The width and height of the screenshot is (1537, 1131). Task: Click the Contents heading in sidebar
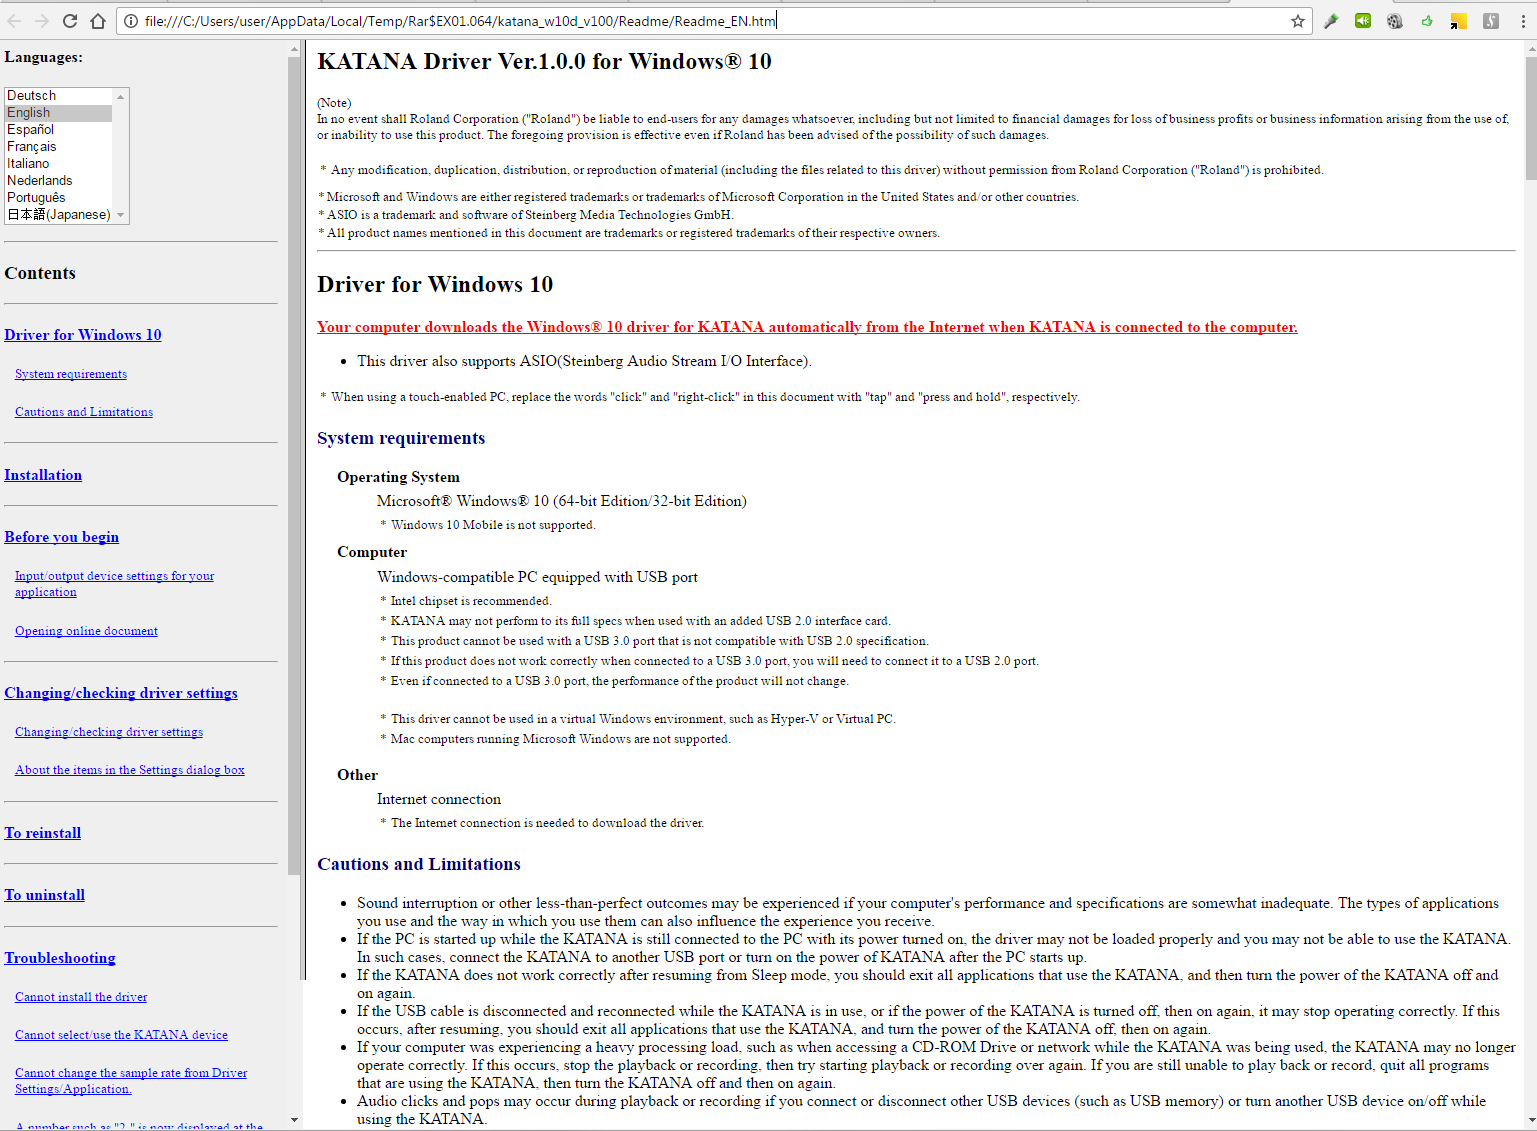40,273
